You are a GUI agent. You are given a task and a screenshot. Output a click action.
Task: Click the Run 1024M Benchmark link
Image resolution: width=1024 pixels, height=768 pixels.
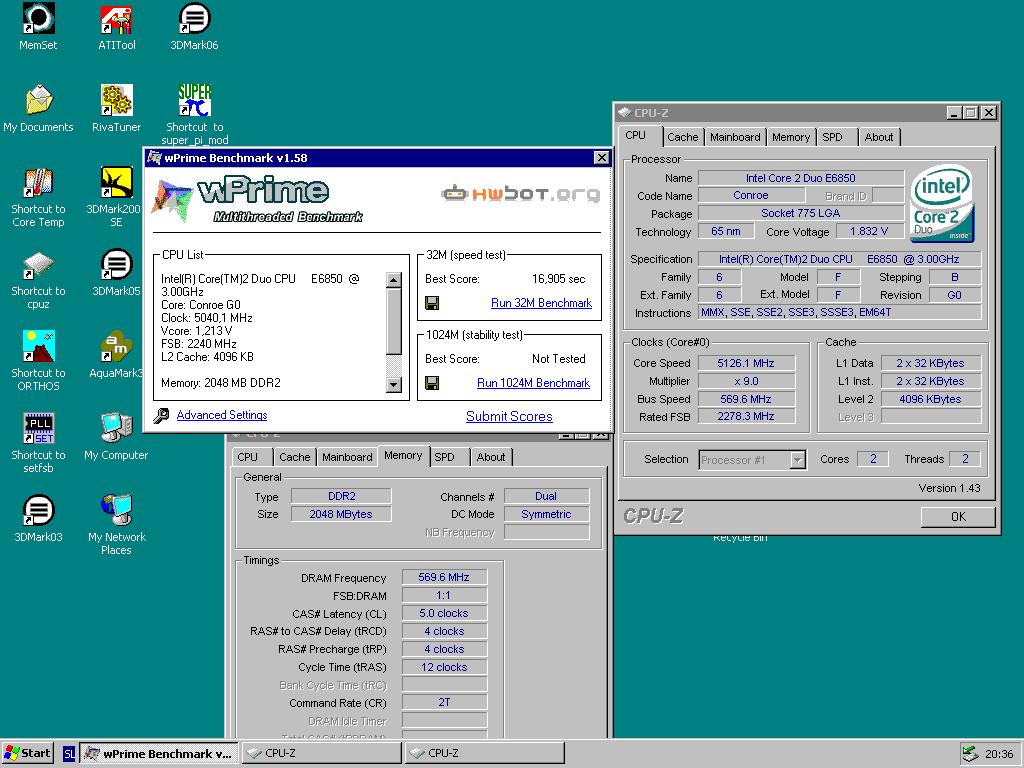coord(534,383)
